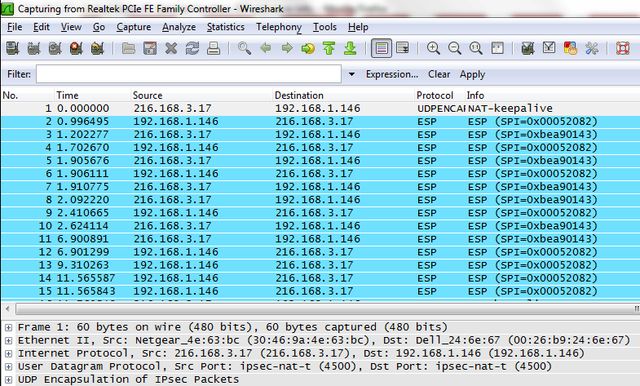Image resolution: width=640 pixels, height=386 pixels.
Task: Sort by the Time column header
Action: tap(67, 95)
